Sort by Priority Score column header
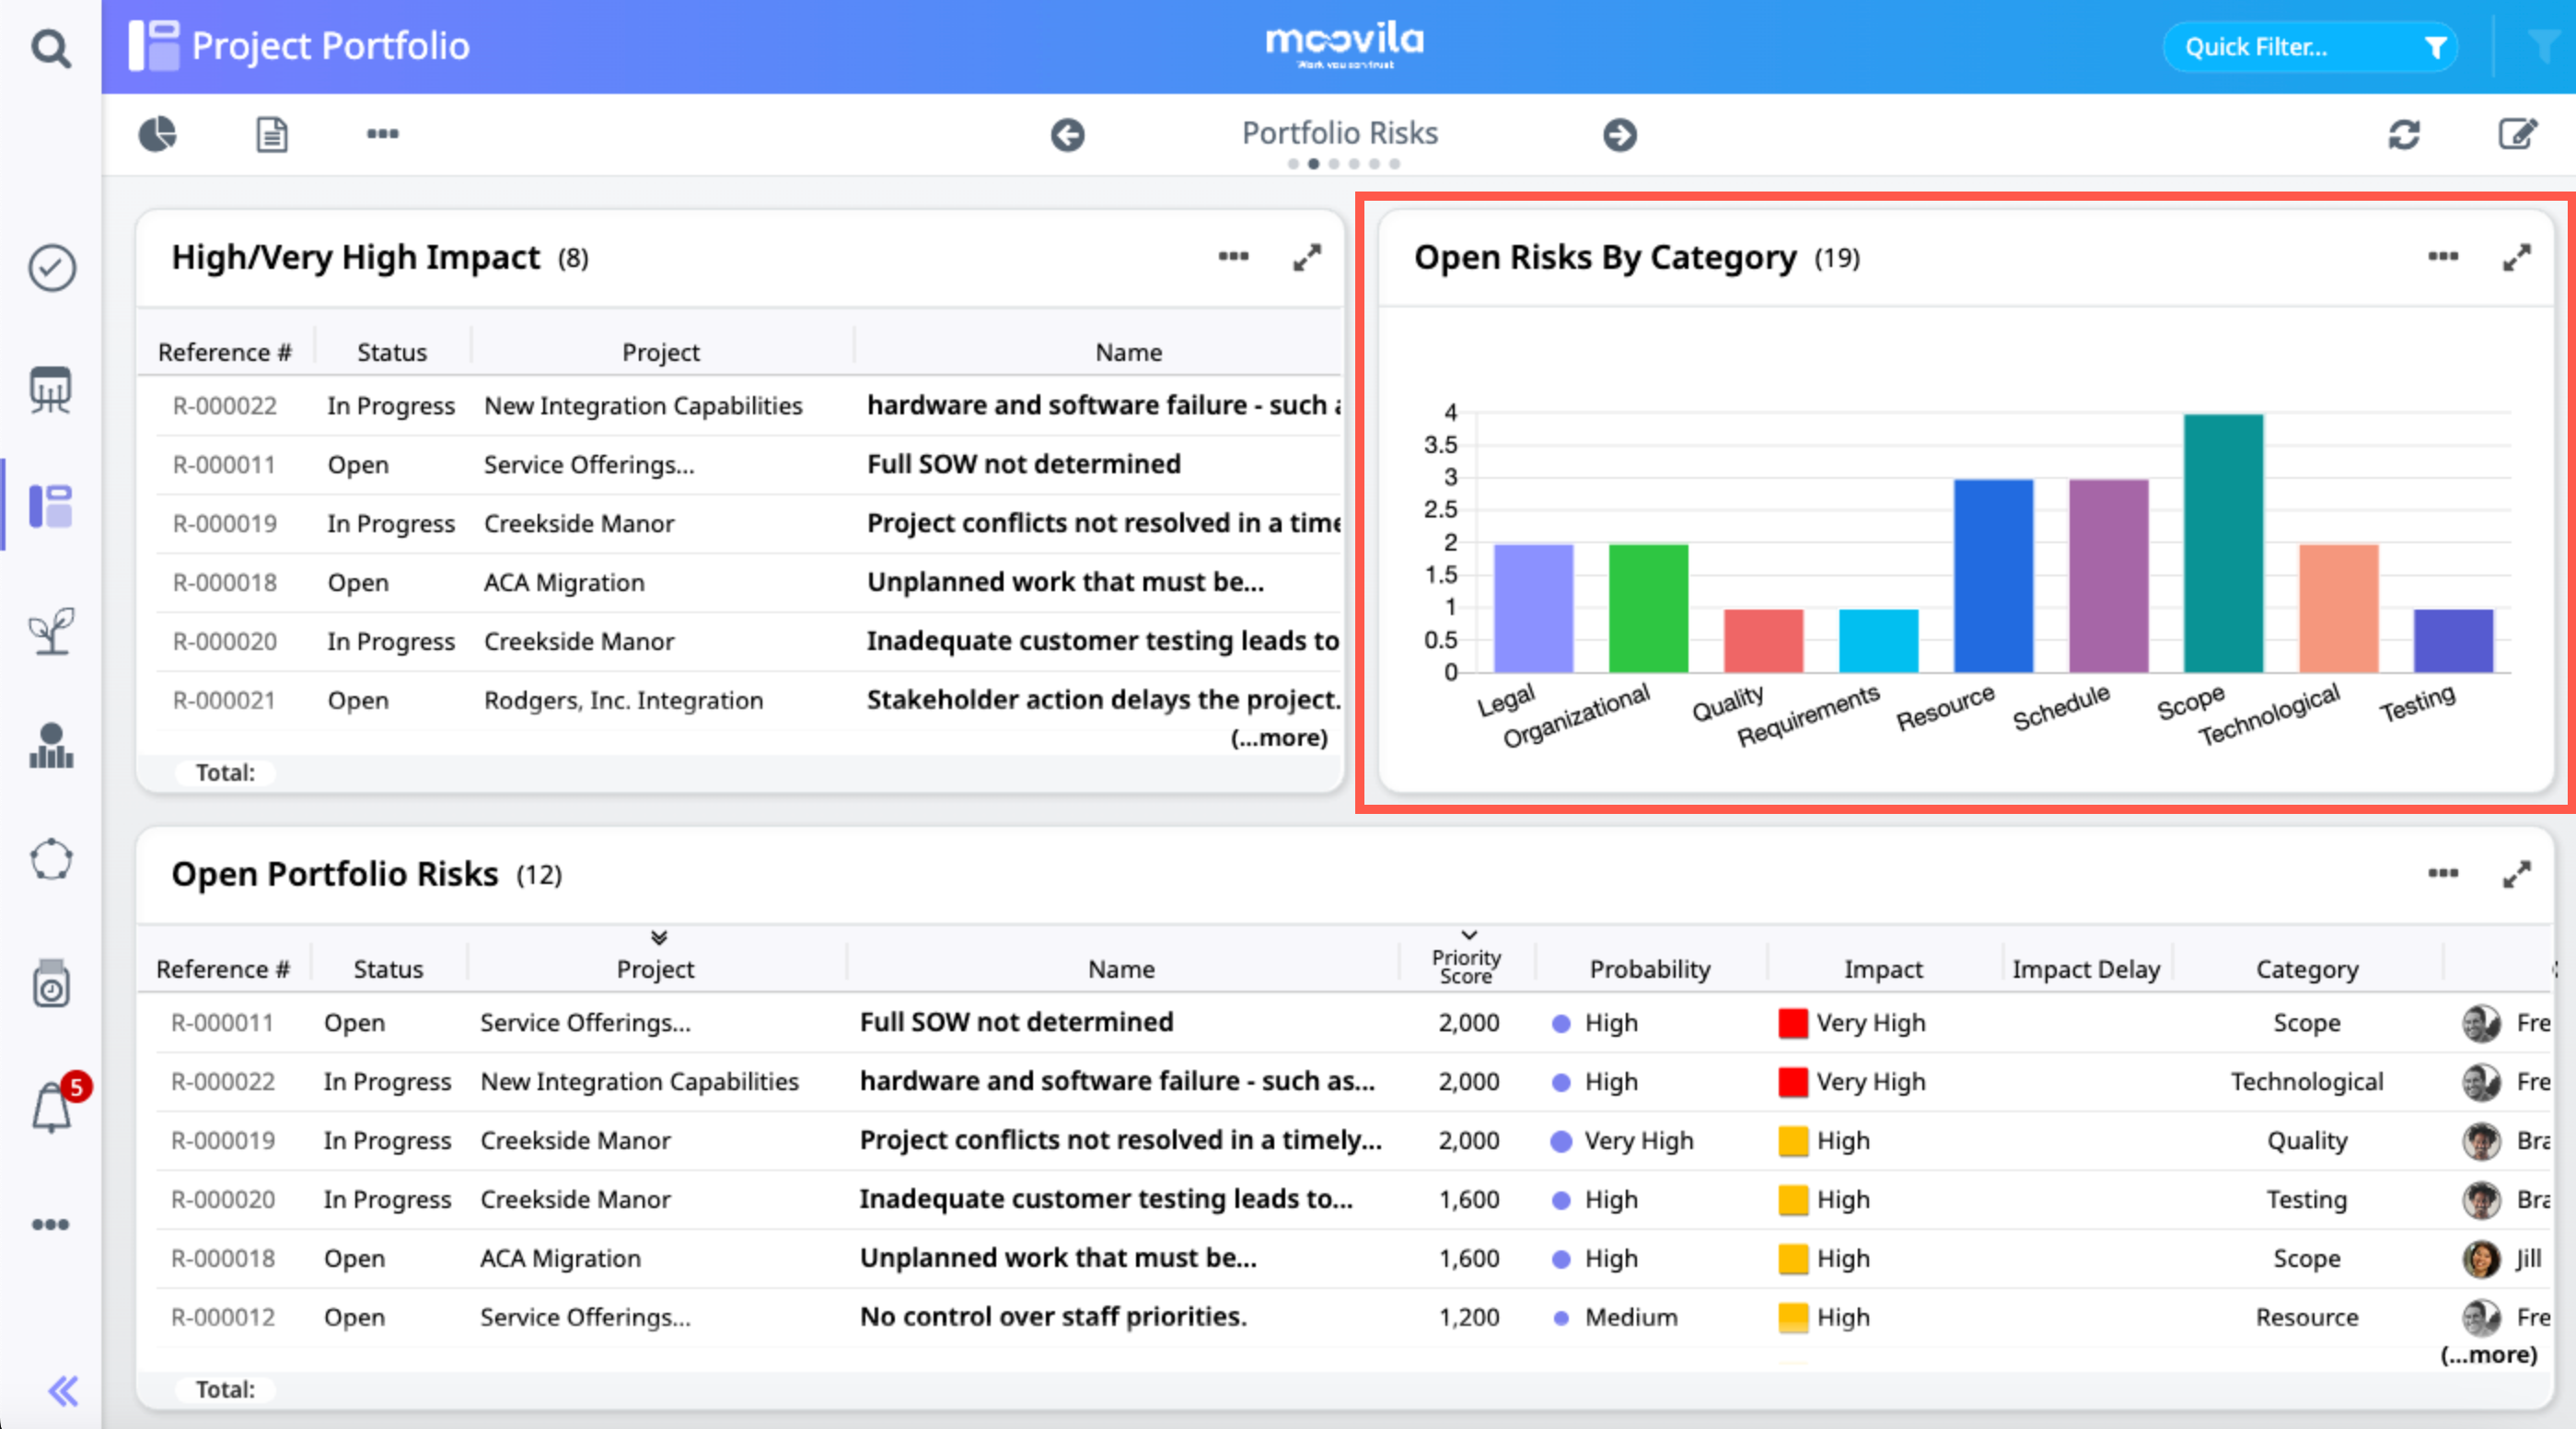The height and width of the screenshot is (1429, 2576). point(1466,966)
